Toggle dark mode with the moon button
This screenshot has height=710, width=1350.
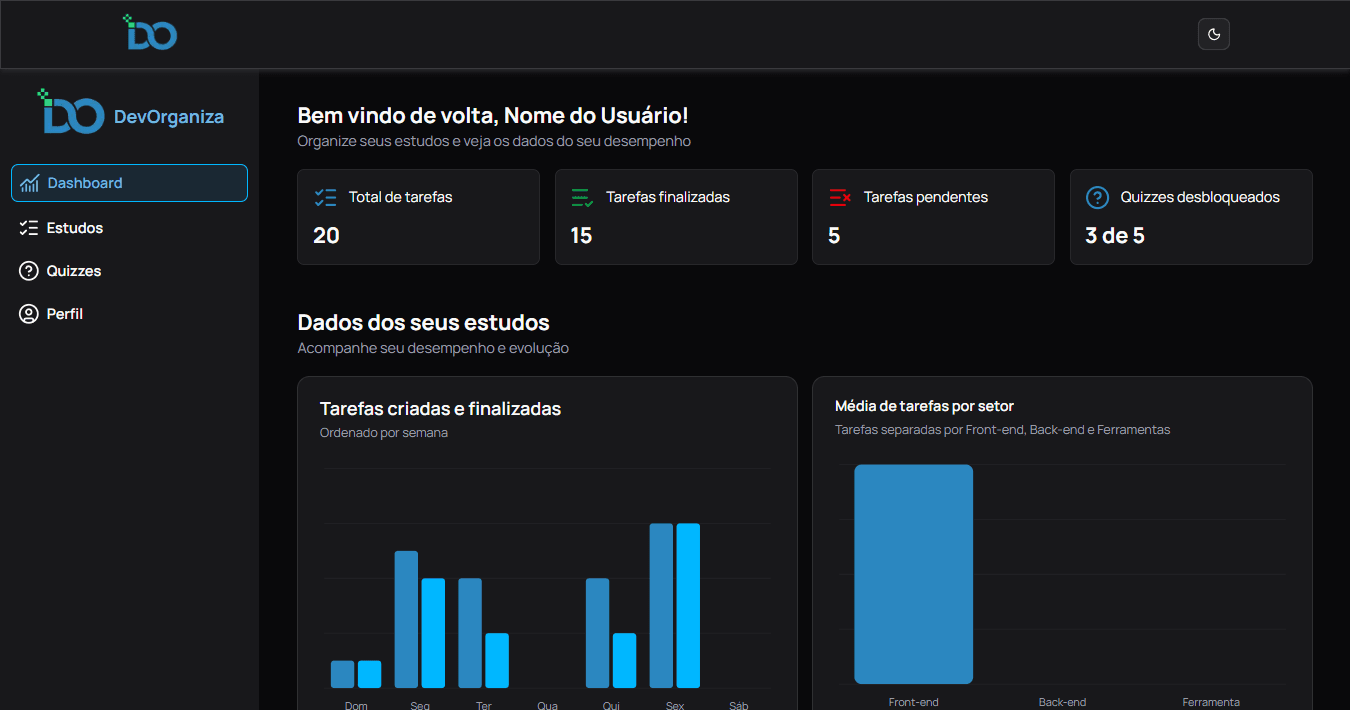pyautogui.click(x=1213, y=34)
